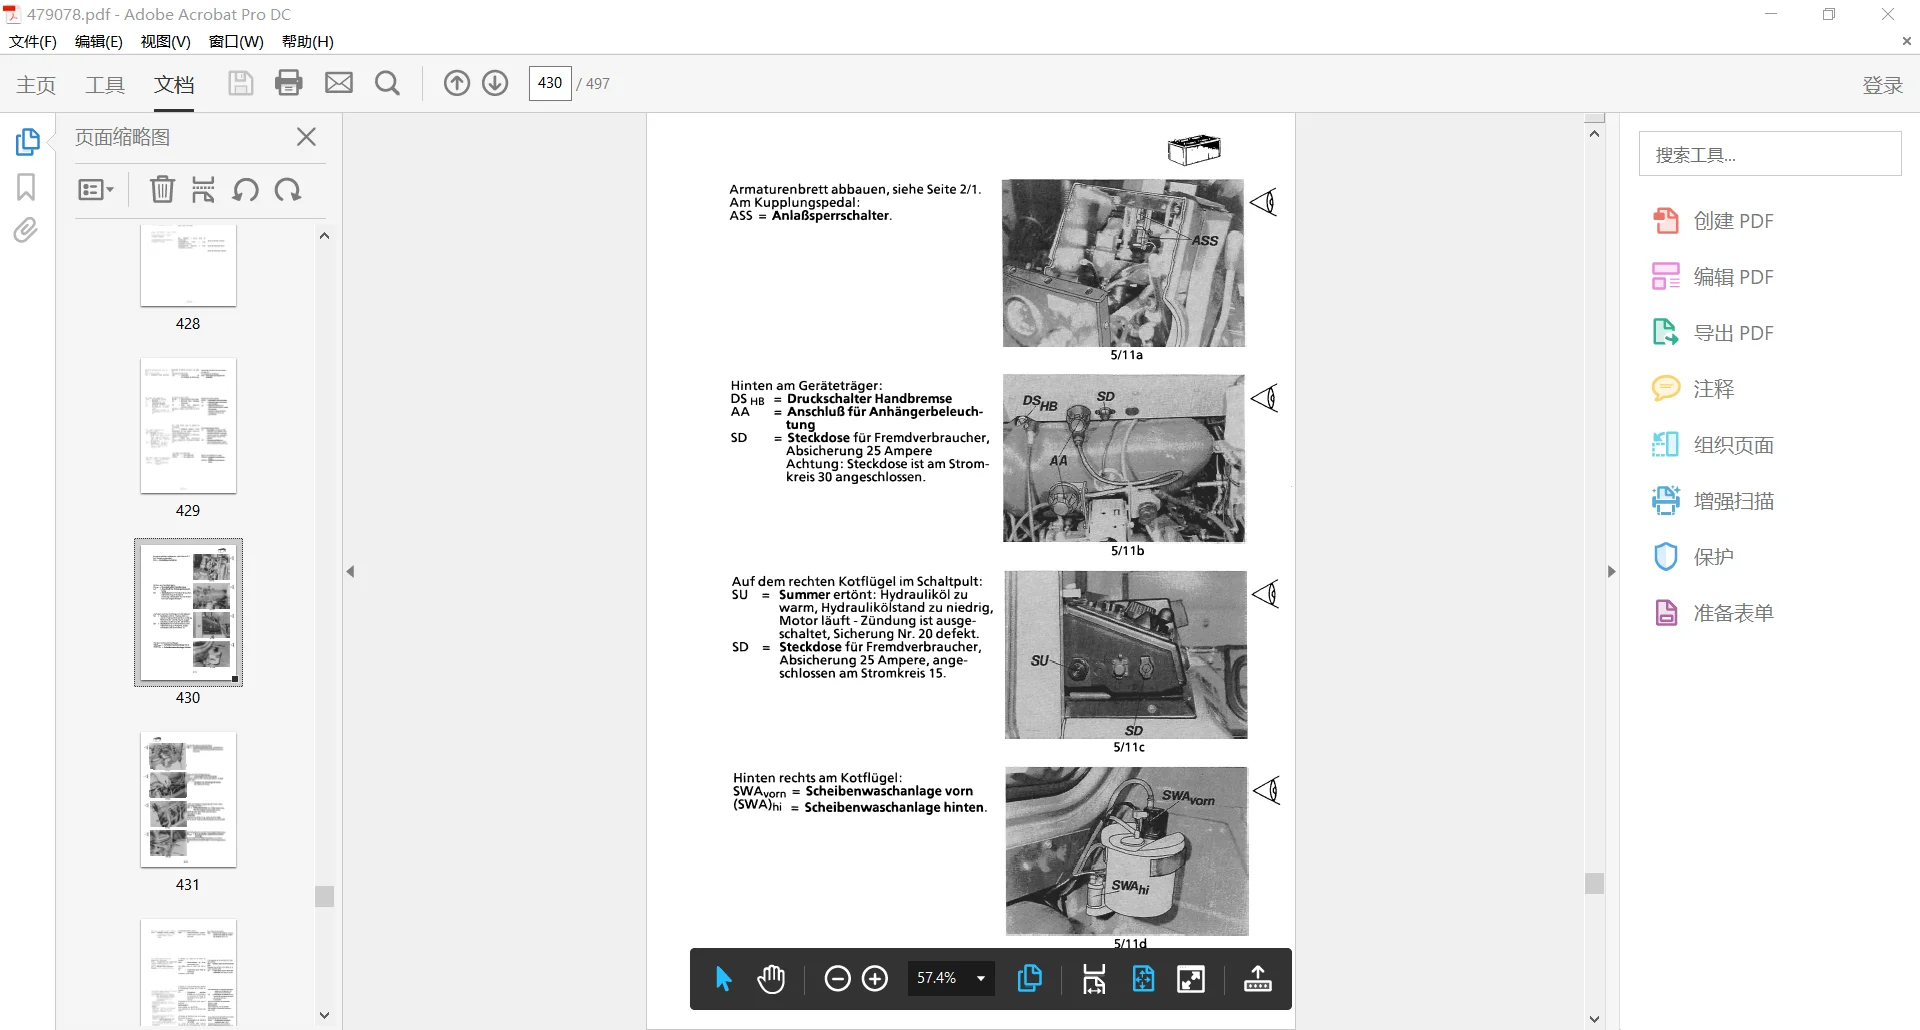
Task: Choose the Hand pan tool
Action: [x=771, y=979]
